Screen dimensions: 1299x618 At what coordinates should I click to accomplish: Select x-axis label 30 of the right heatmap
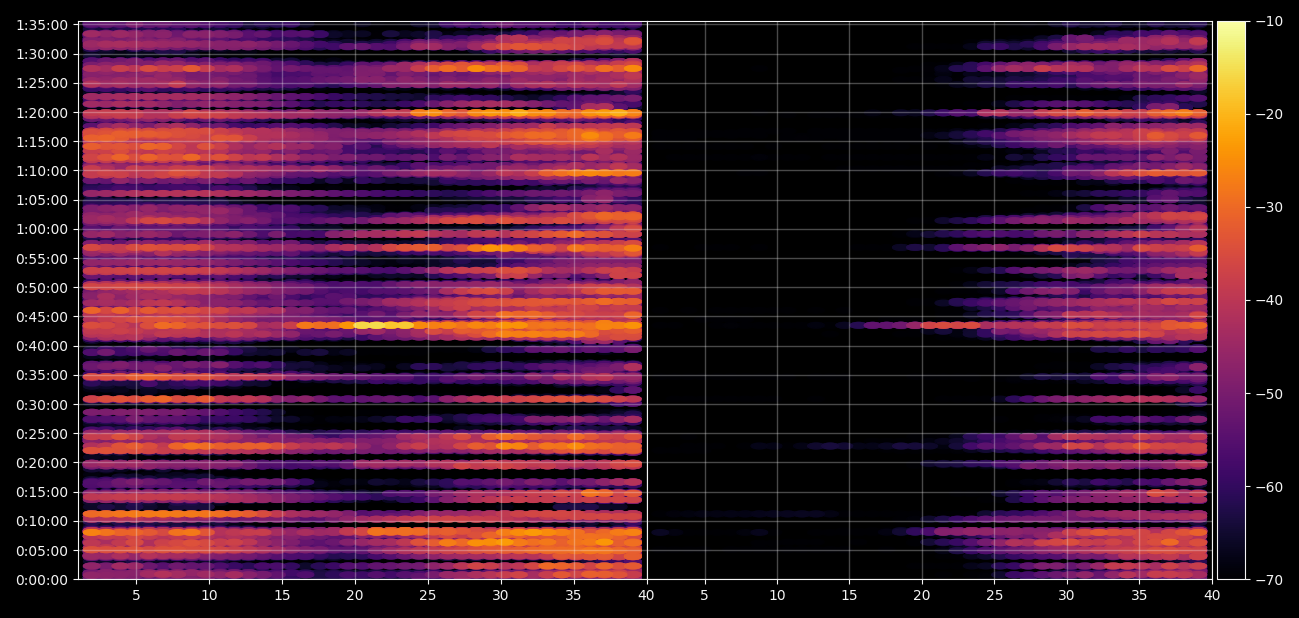(x=1067, y=596)
